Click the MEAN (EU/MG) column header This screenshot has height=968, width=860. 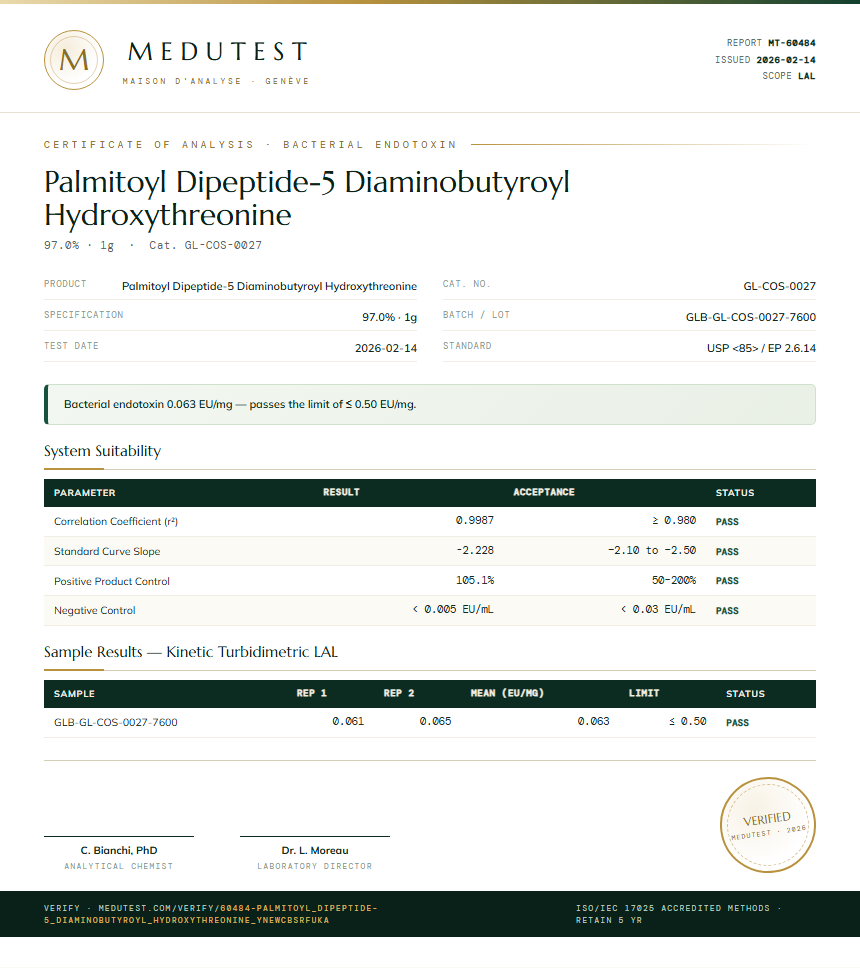coord(507,693)
